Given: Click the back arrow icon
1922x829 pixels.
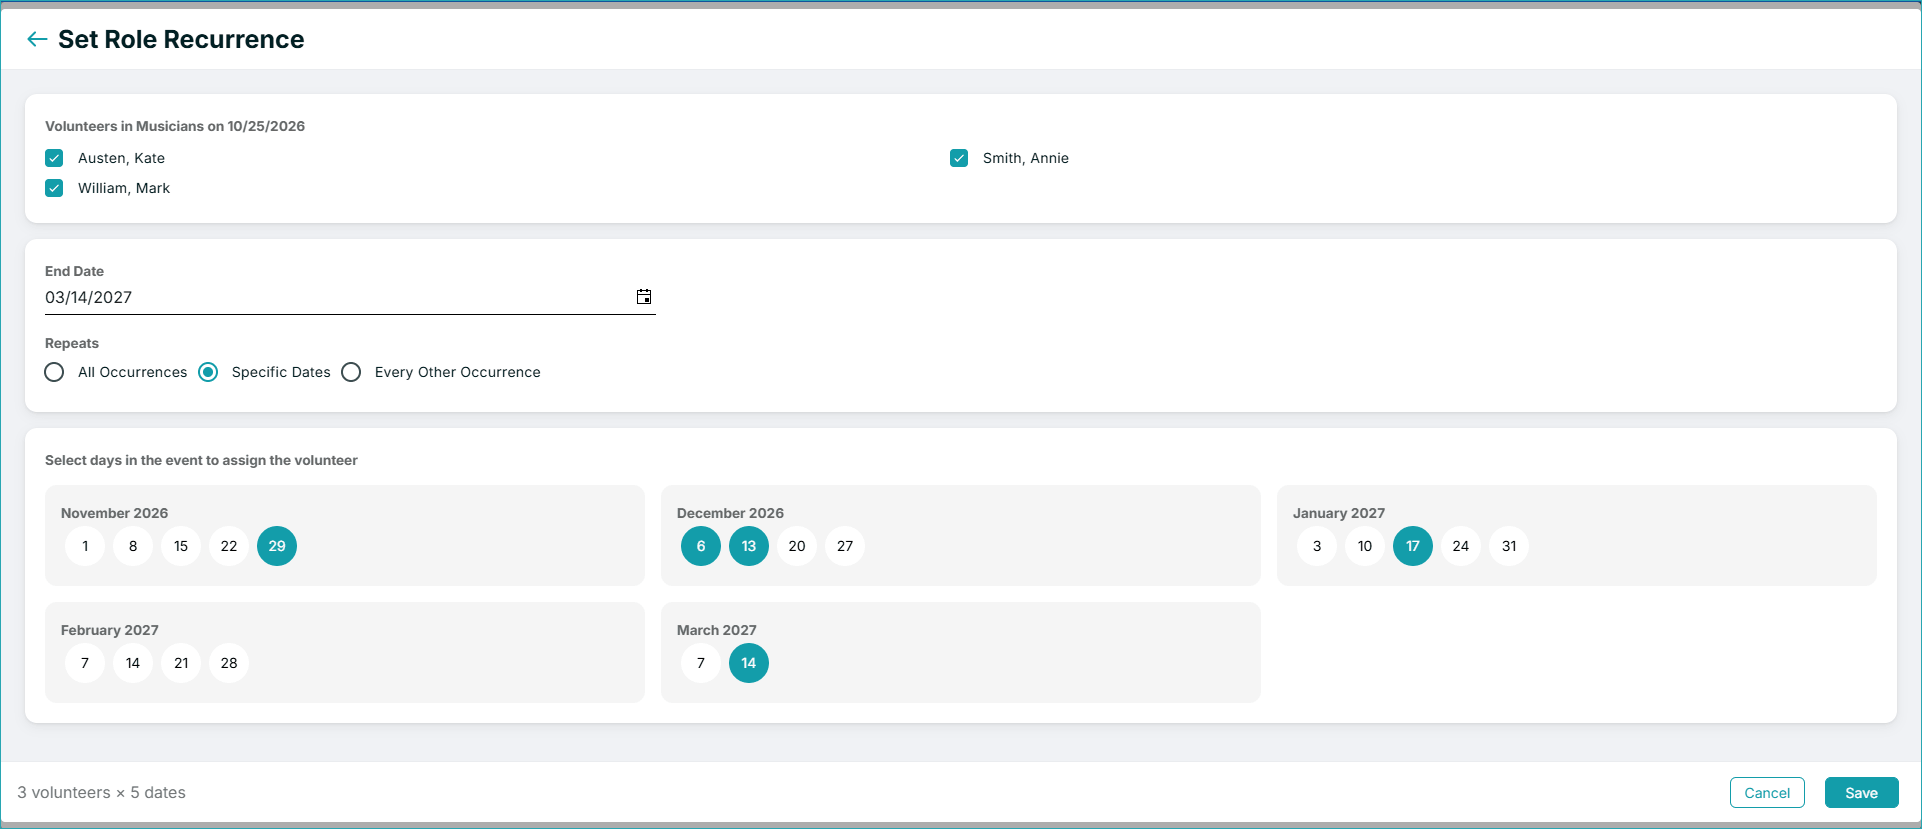Looking at the screenshot, I should click(x=37, y=39).
